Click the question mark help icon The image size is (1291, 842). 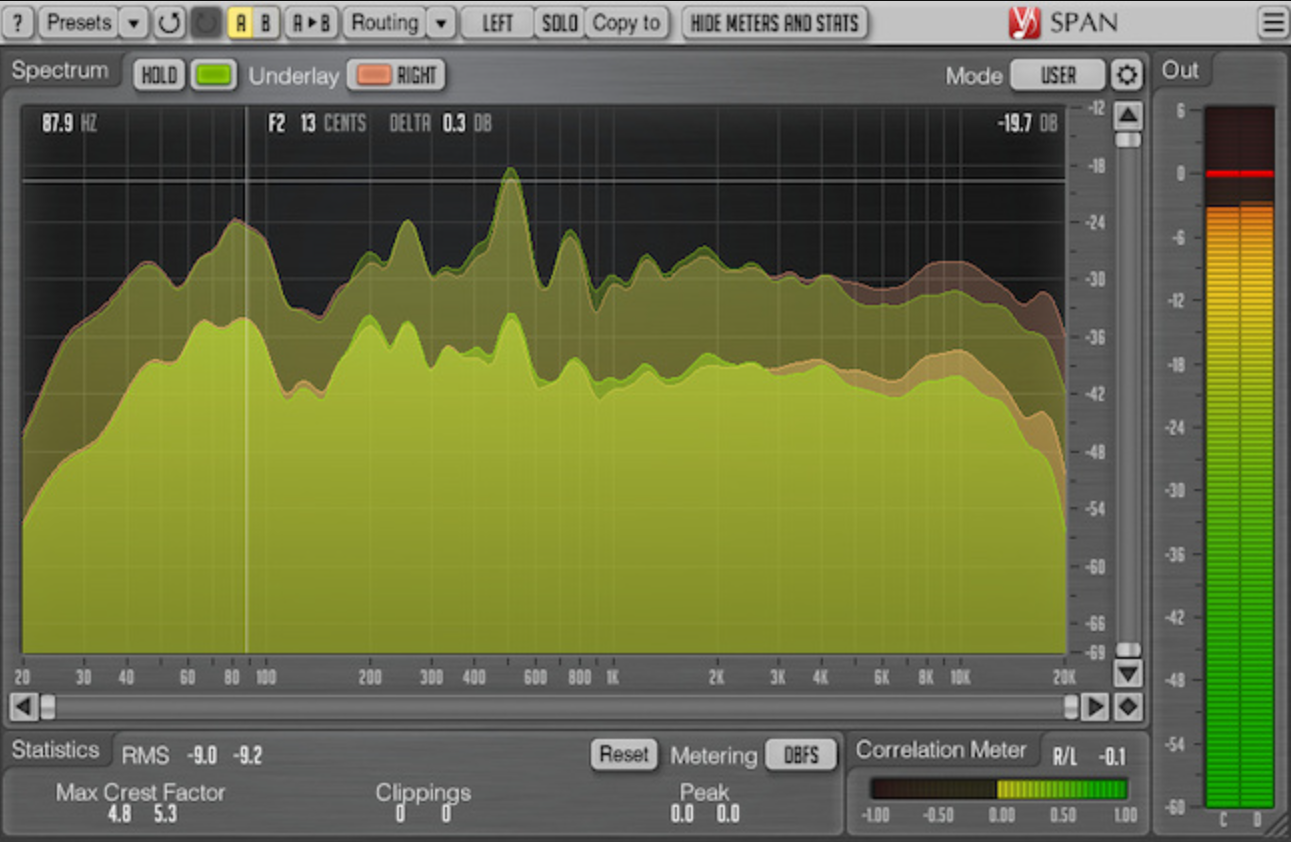point(19,22)
